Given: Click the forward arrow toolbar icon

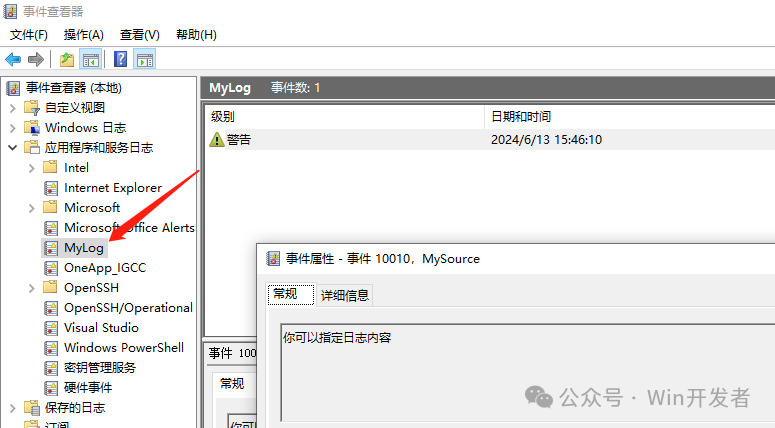Looking at the screenshot, I should pos(36,60).
